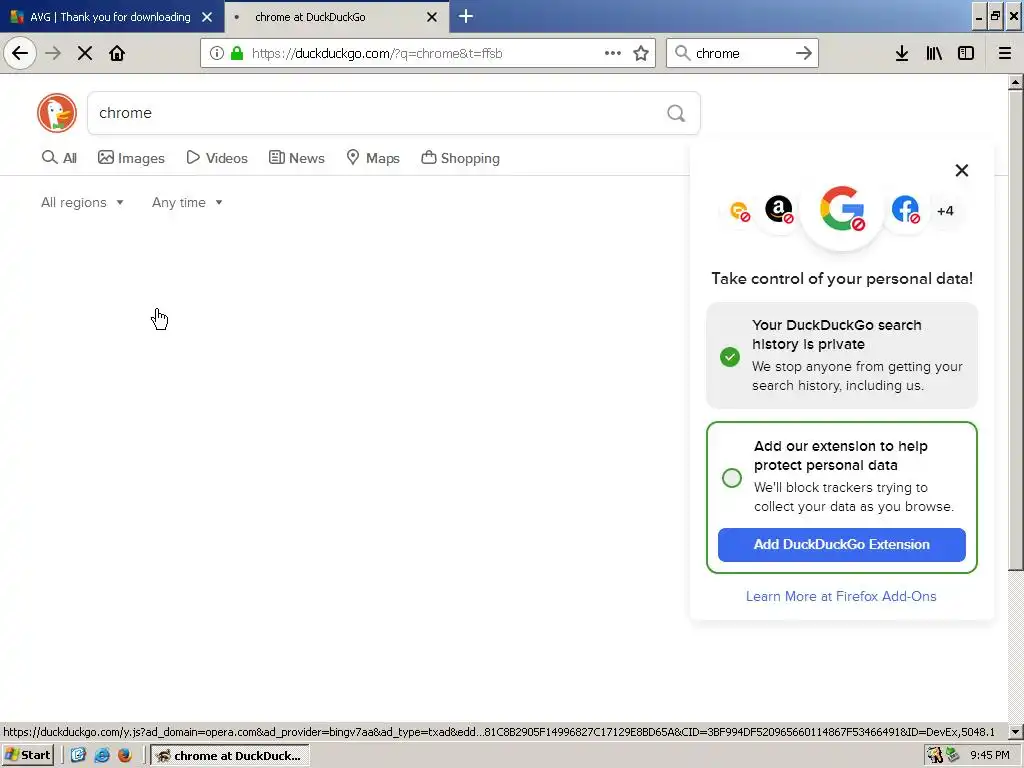Add DuckDuckGo Extension button
This screenshot has width=1024, height=768.
(841, 545)
